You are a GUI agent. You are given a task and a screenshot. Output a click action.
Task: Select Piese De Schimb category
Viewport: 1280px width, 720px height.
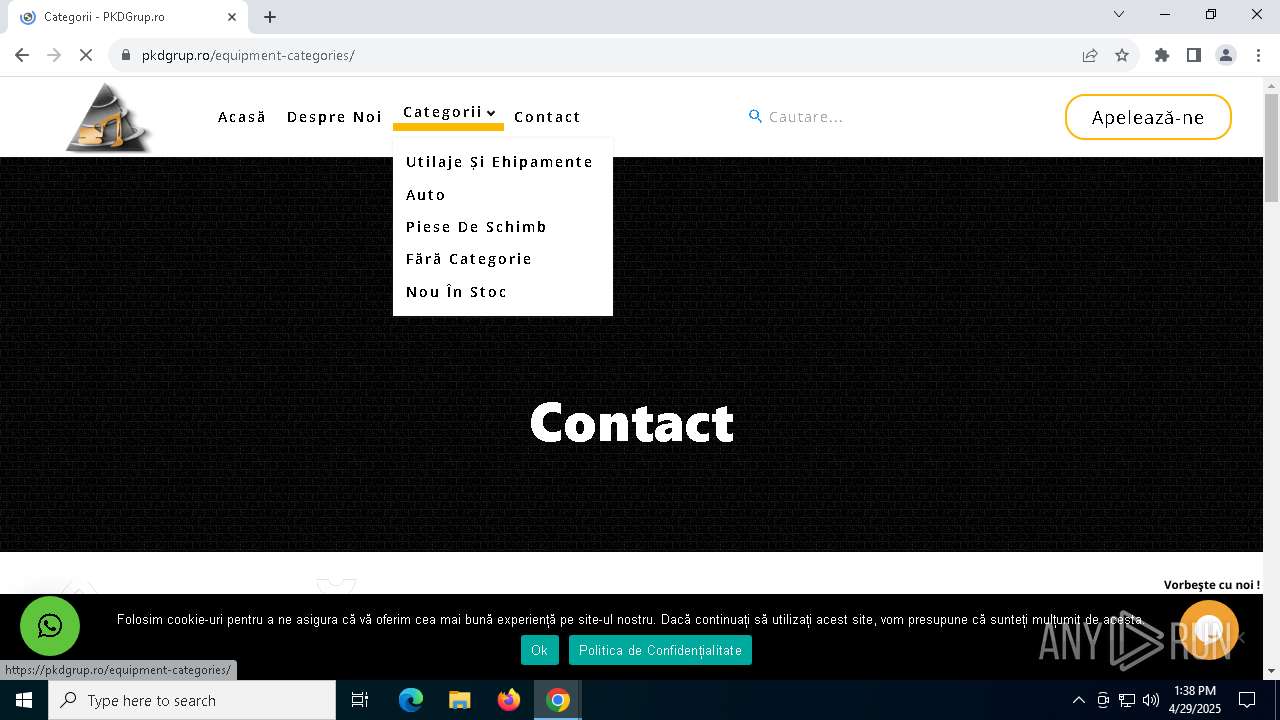(x=476, y=227)
